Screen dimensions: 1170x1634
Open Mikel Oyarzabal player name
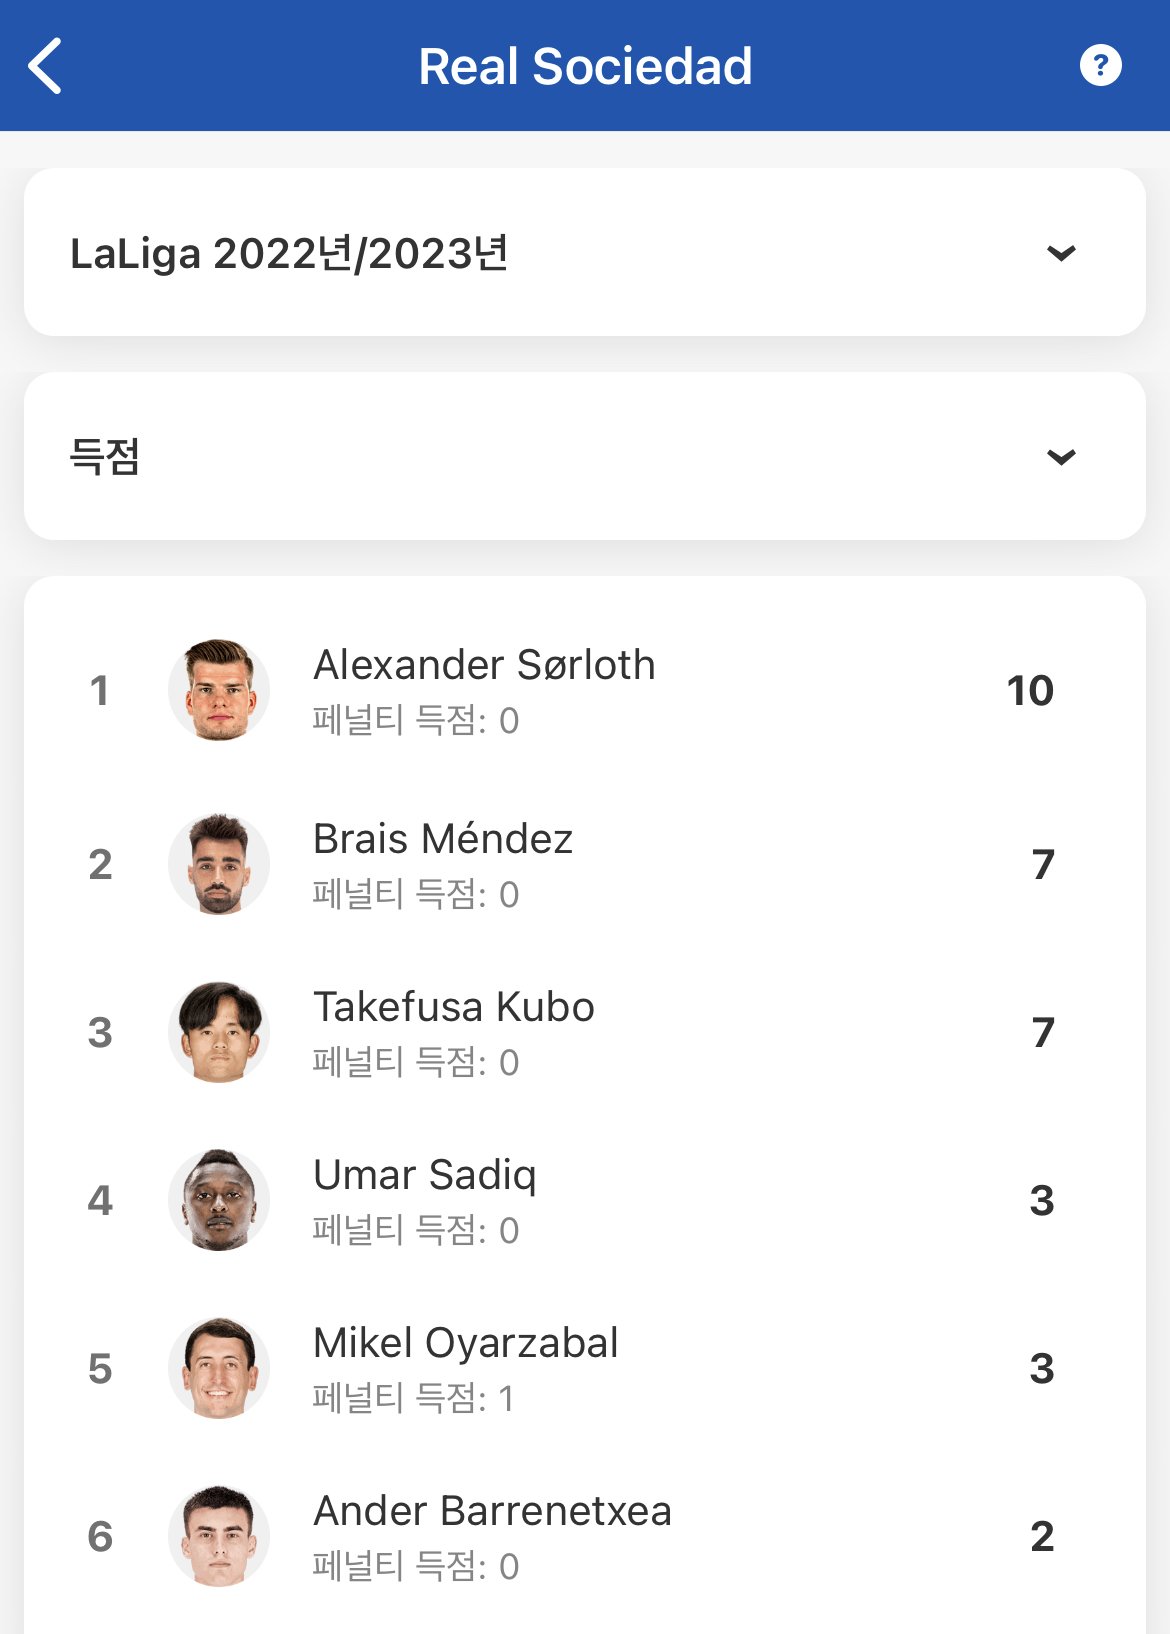tap(466, 1343)
